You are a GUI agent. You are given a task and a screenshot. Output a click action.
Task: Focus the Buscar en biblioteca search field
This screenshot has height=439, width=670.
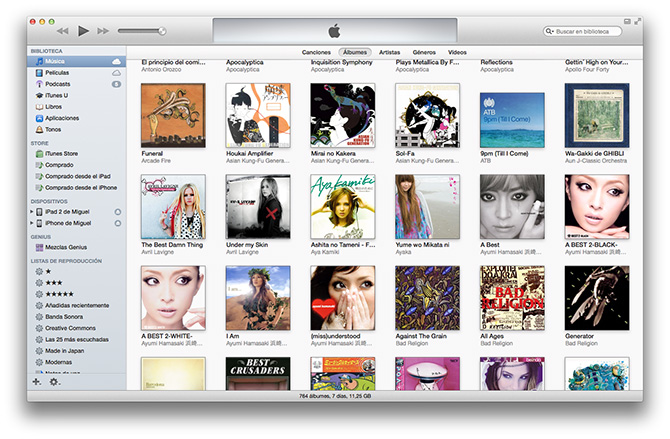(x=582, y=31)
